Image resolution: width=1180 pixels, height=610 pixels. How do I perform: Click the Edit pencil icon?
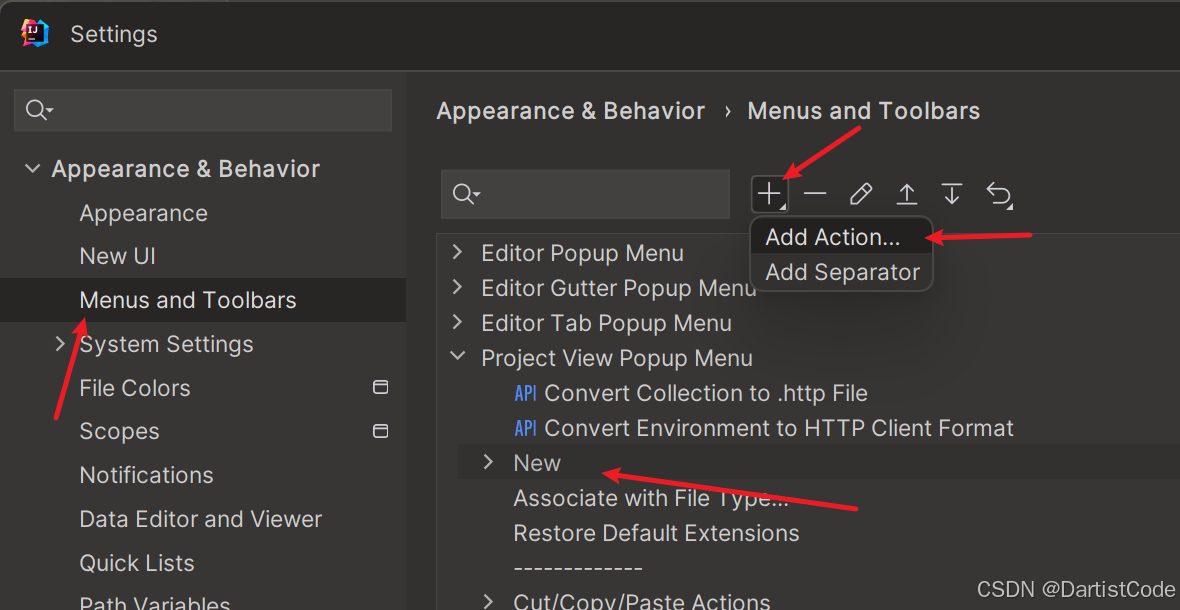860,193
